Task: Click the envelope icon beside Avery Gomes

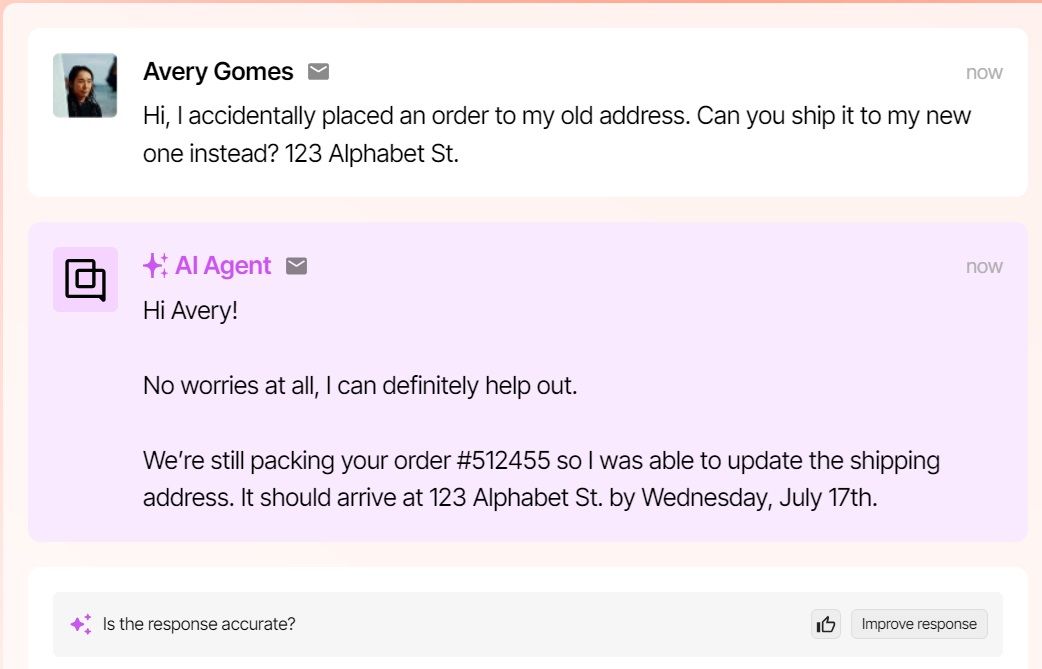Action: pyautogui.click(x=318, y=71)
